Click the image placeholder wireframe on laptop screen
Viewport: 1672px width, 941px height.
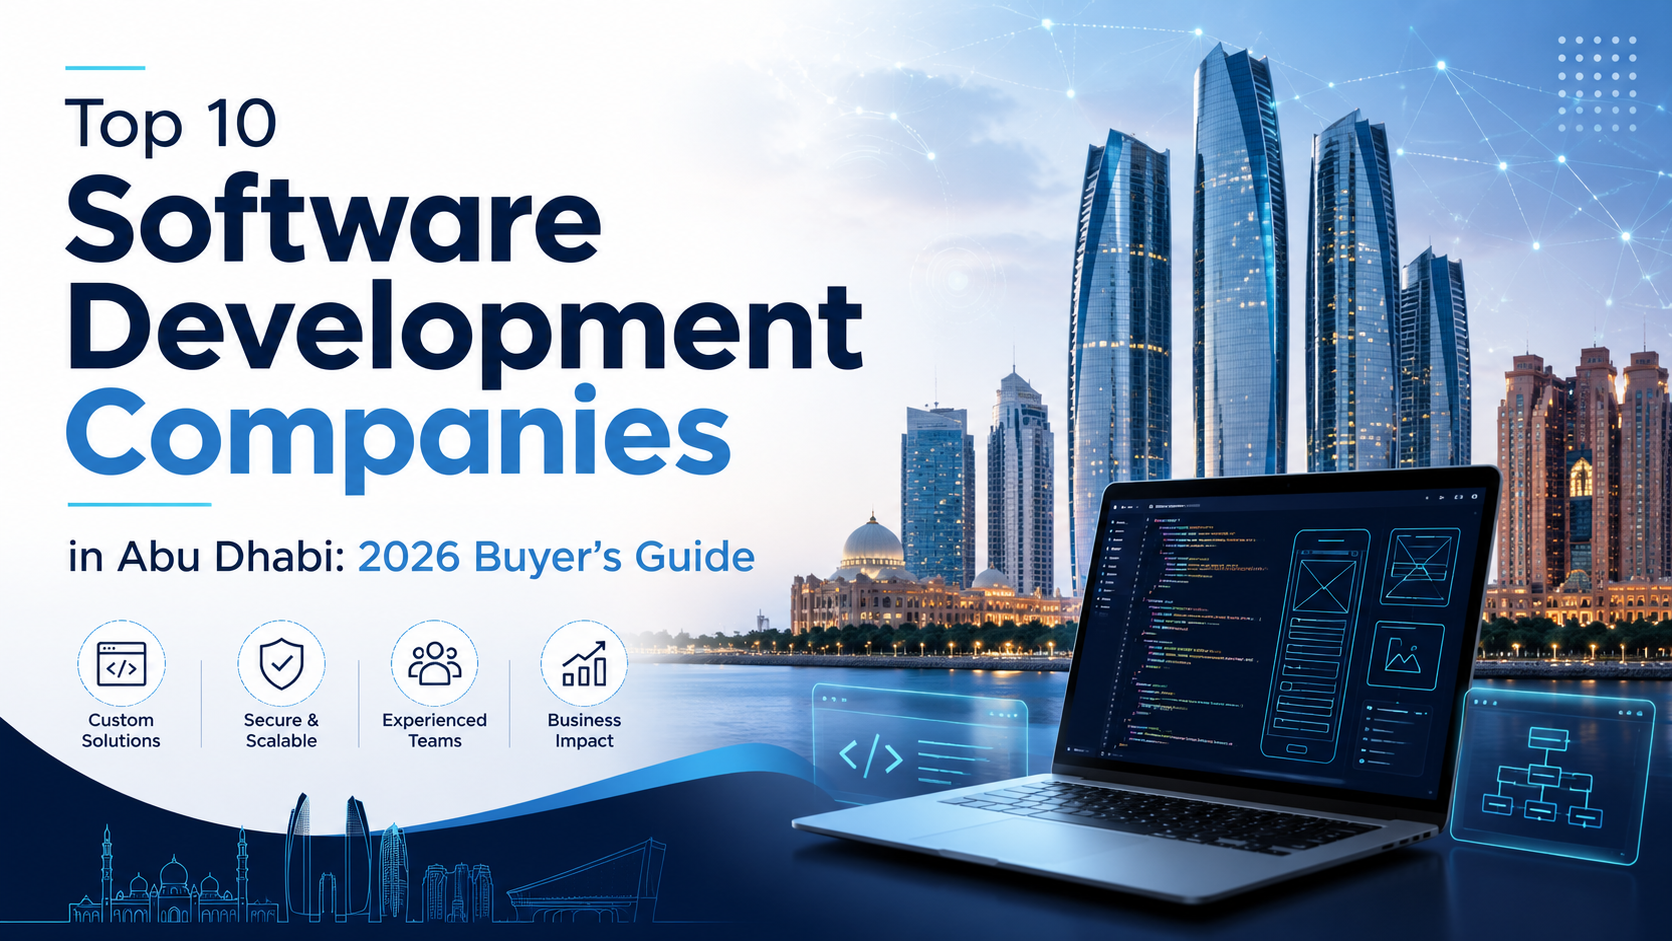coord(1406,654)
